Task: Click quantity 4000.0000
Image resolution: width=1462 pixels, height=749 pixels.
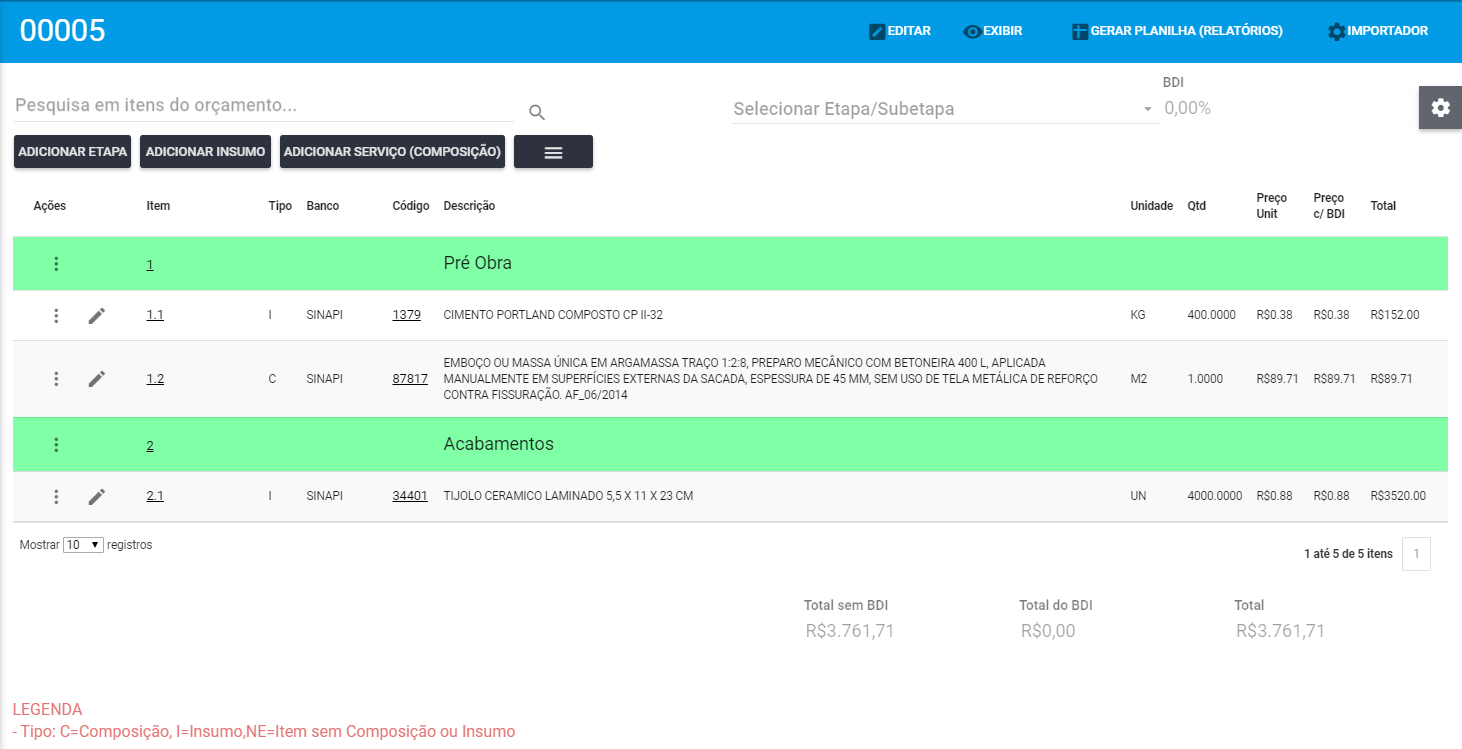Action: coord(1215,496)
